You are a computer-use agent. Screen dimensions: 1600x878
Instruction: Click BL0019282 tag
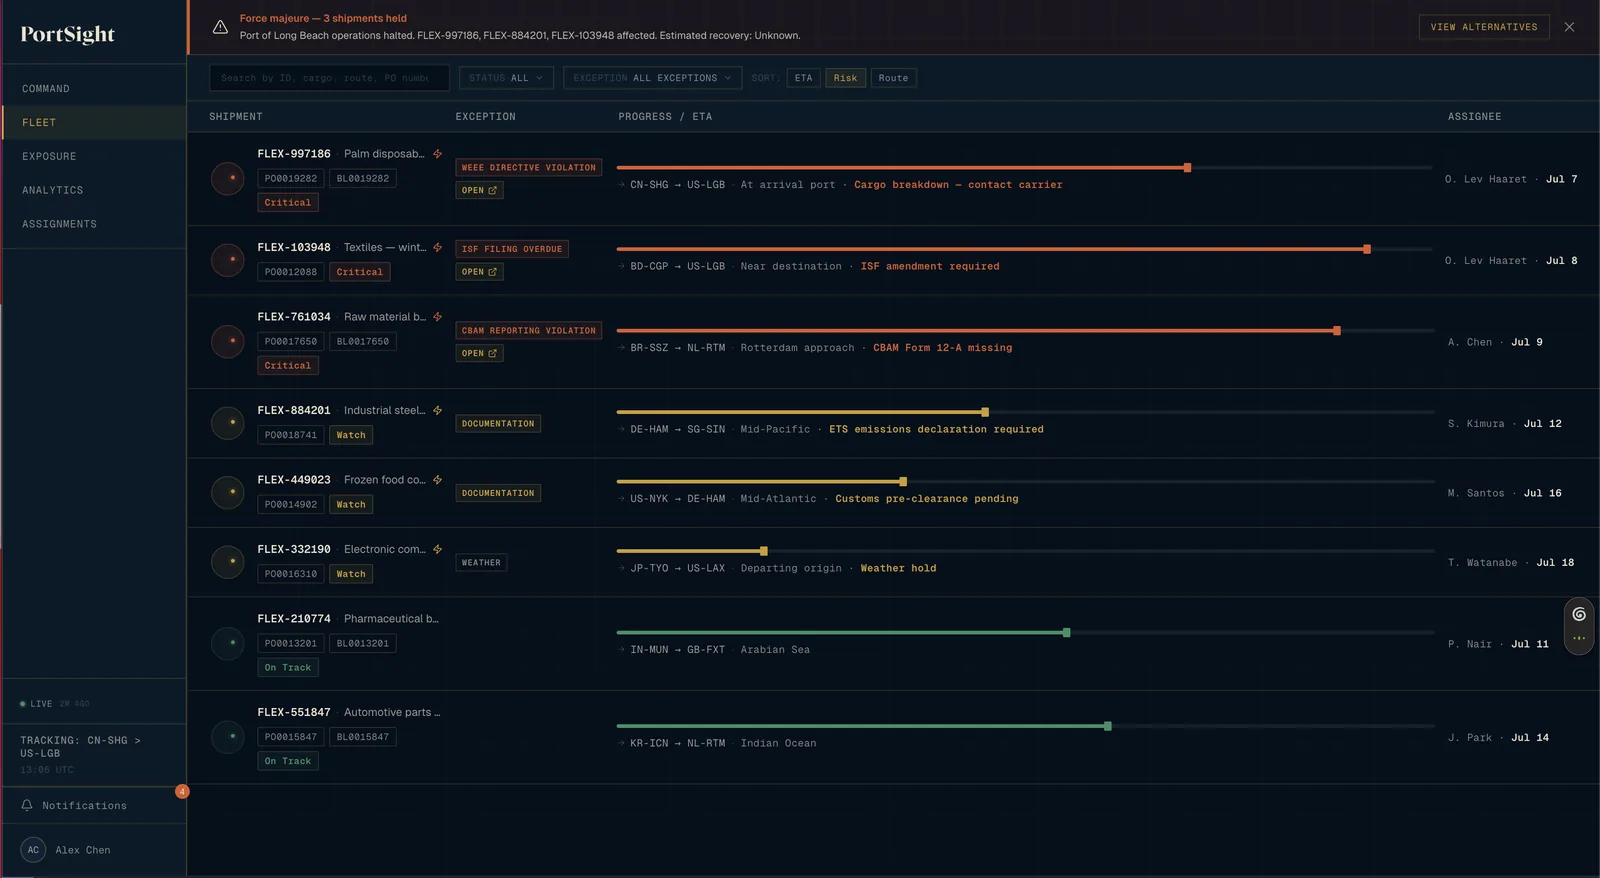click(363, 178)
